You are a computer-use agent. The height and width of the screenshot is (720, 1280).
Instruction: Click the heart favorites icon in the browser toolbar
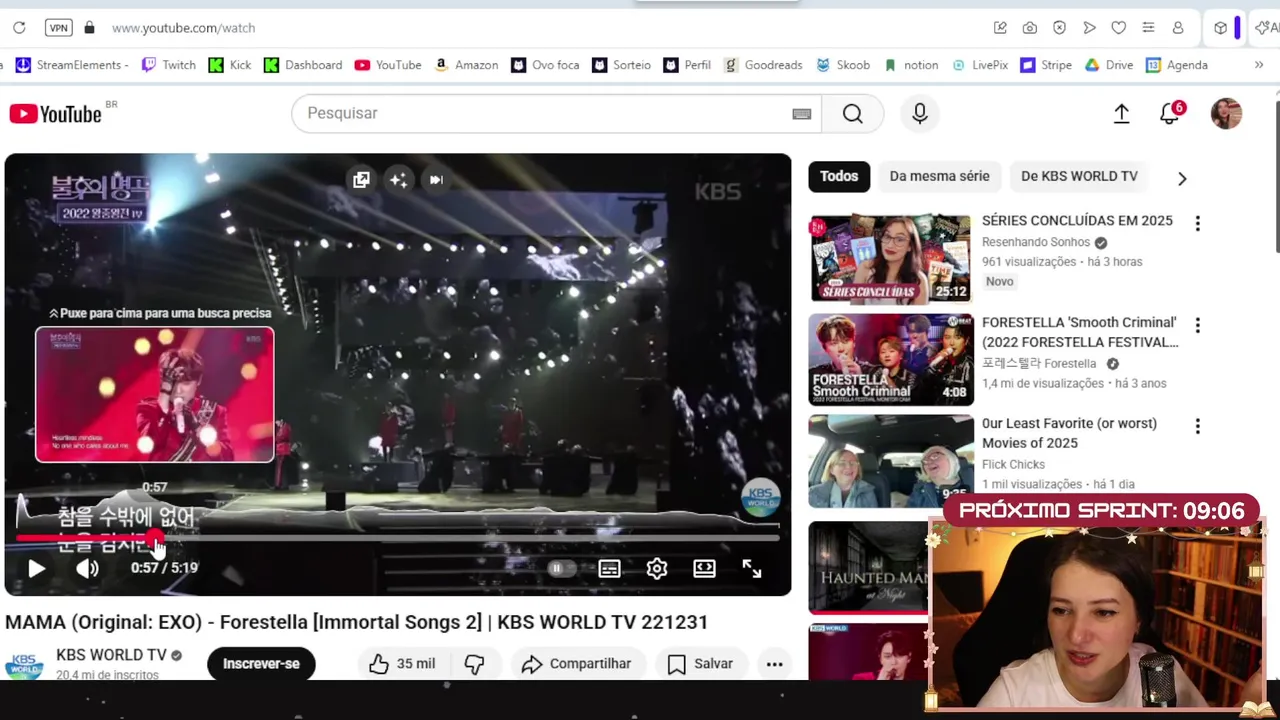(x=1119, y=28)
